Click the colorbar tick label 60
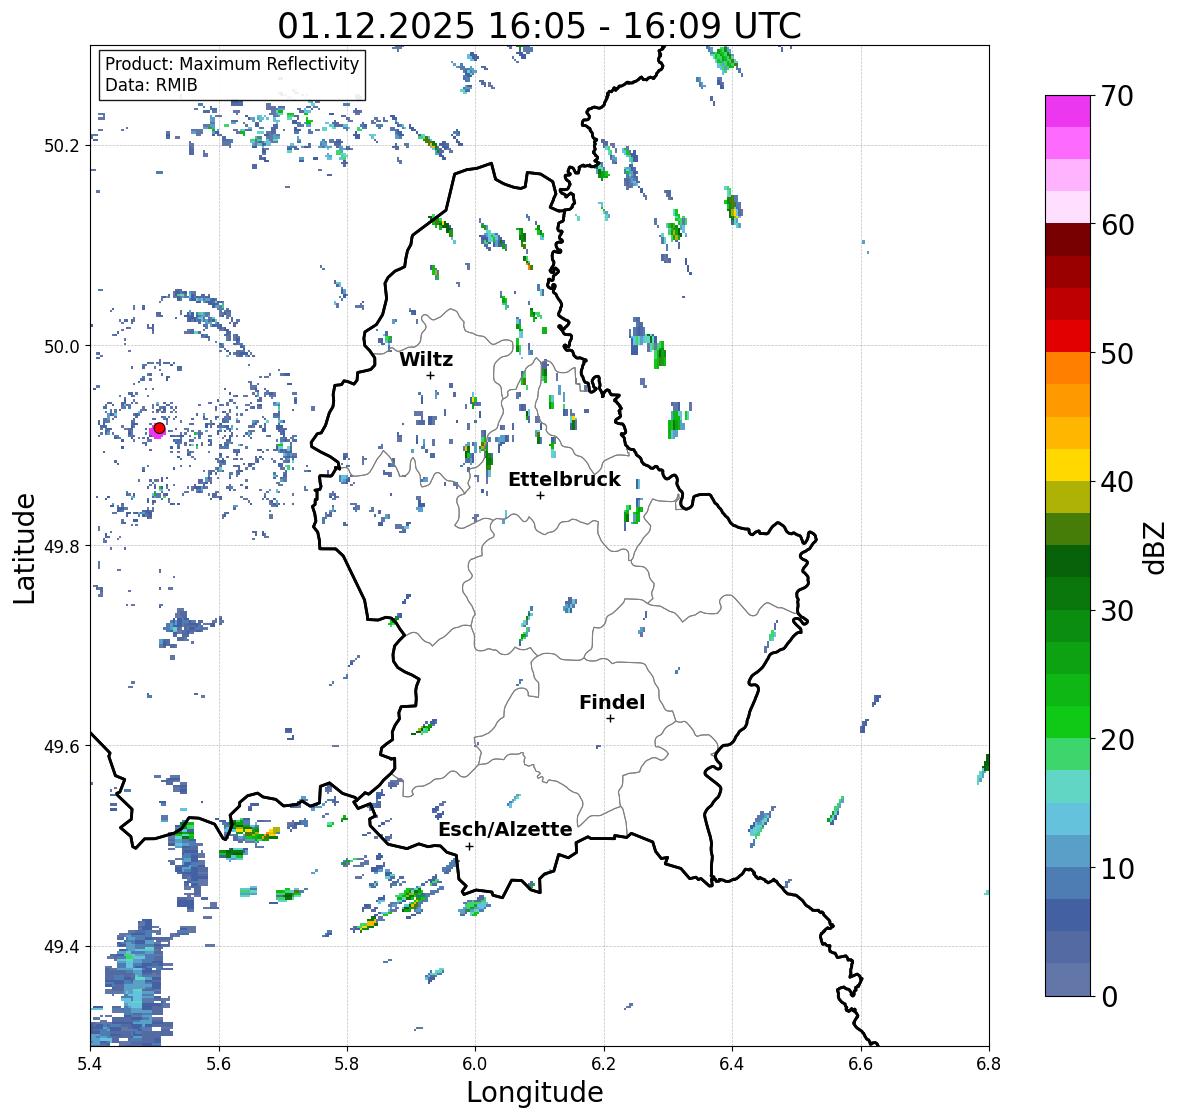 tap(1117, 225)
